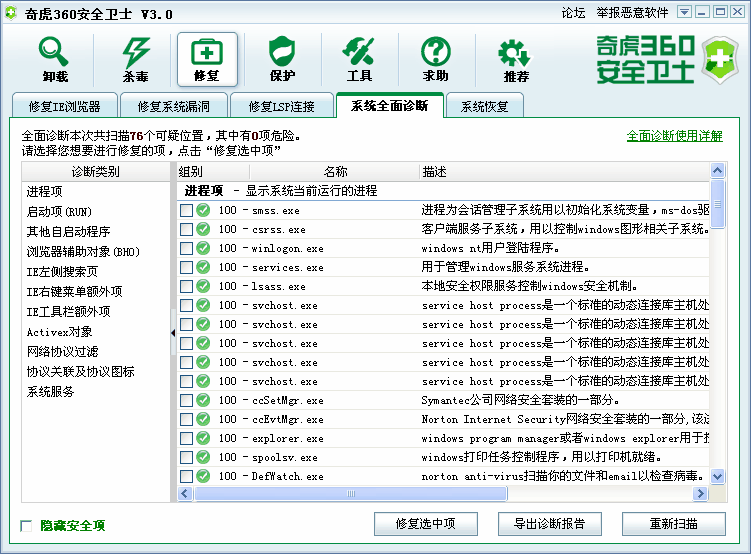Viewport: 751px width, 554px height.
Task: Click the green check icon for services.exe
Action: (x=203, y=267)
